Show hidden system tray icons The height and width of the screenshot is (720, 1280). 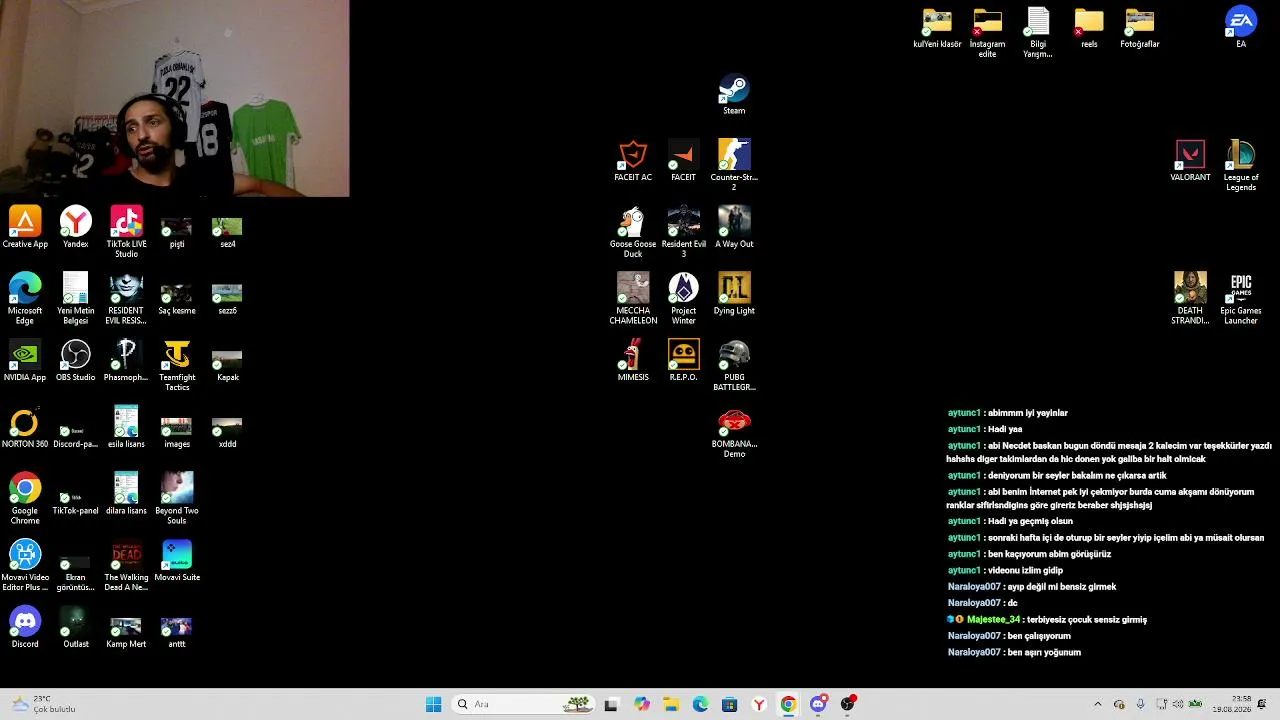[1097, 704]
